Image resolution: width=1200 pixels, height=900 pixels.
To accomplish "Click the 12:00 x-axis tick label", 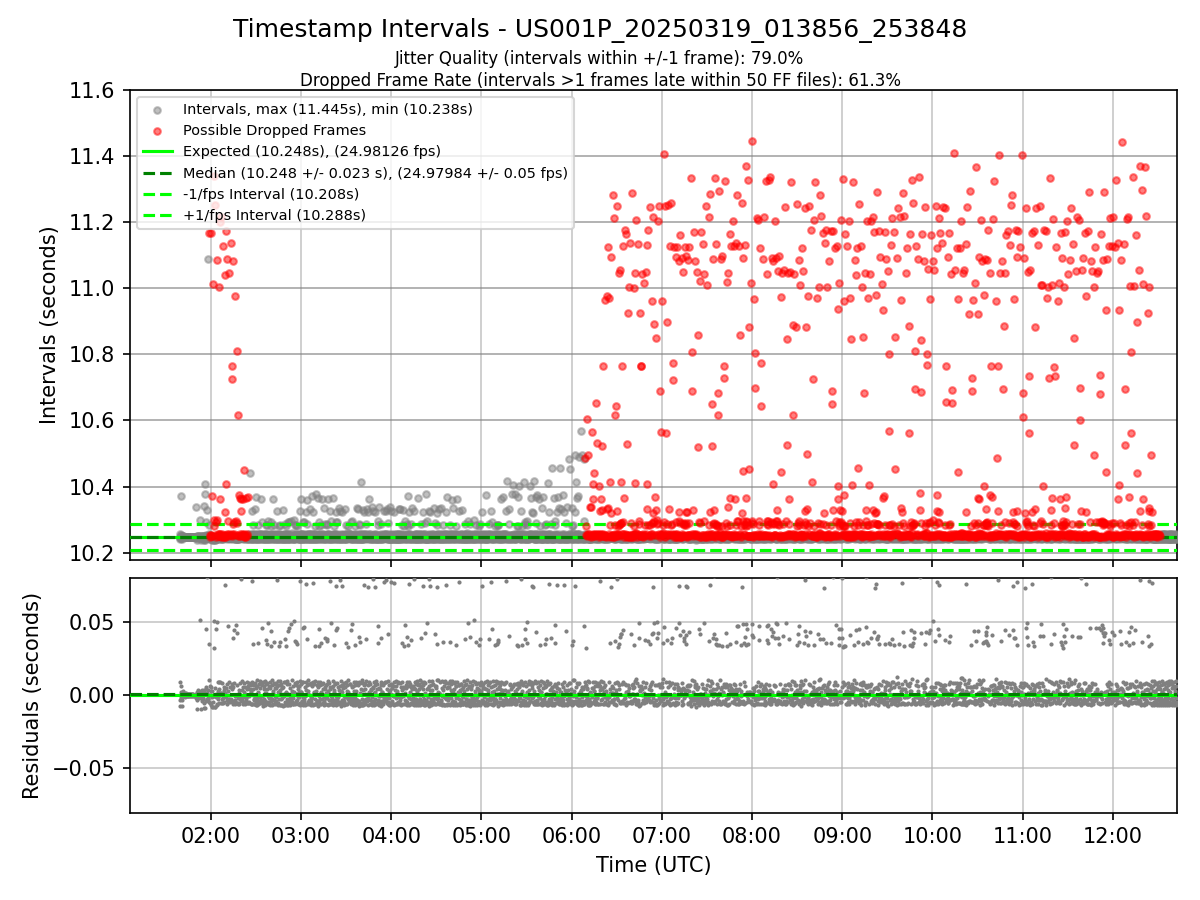I will tap(1113, 836).
